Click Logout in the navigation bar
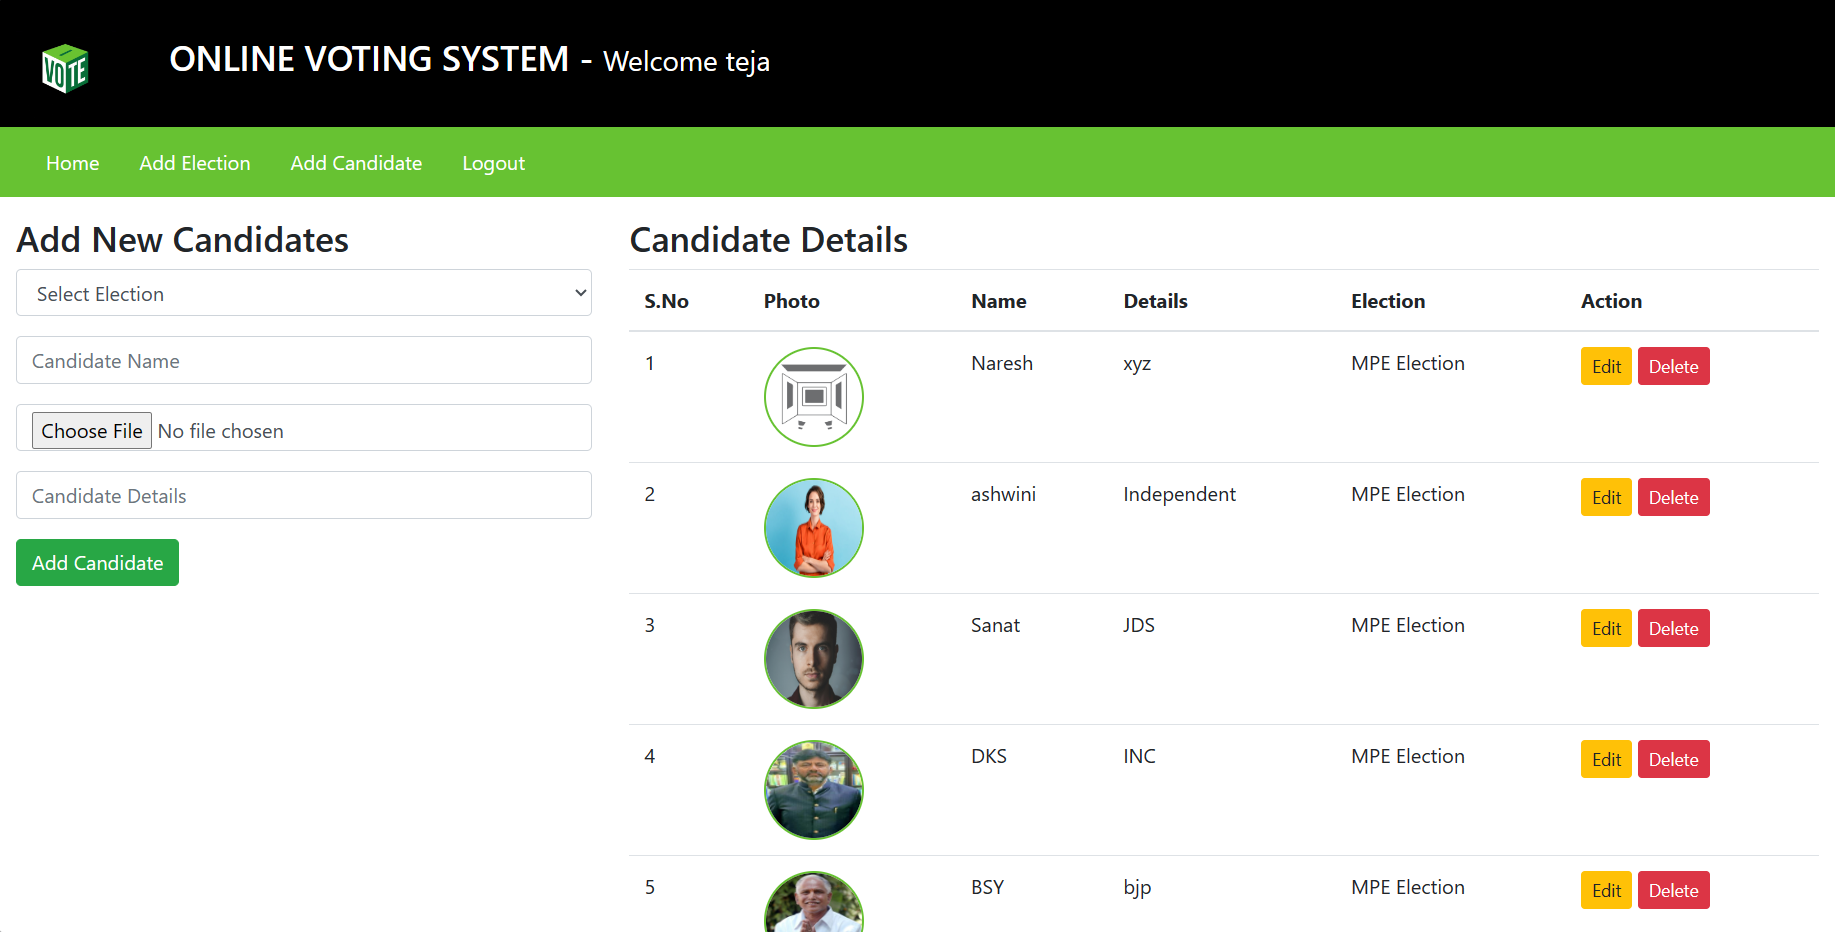This screenshot has height=932, width=1835. point(493,163)
